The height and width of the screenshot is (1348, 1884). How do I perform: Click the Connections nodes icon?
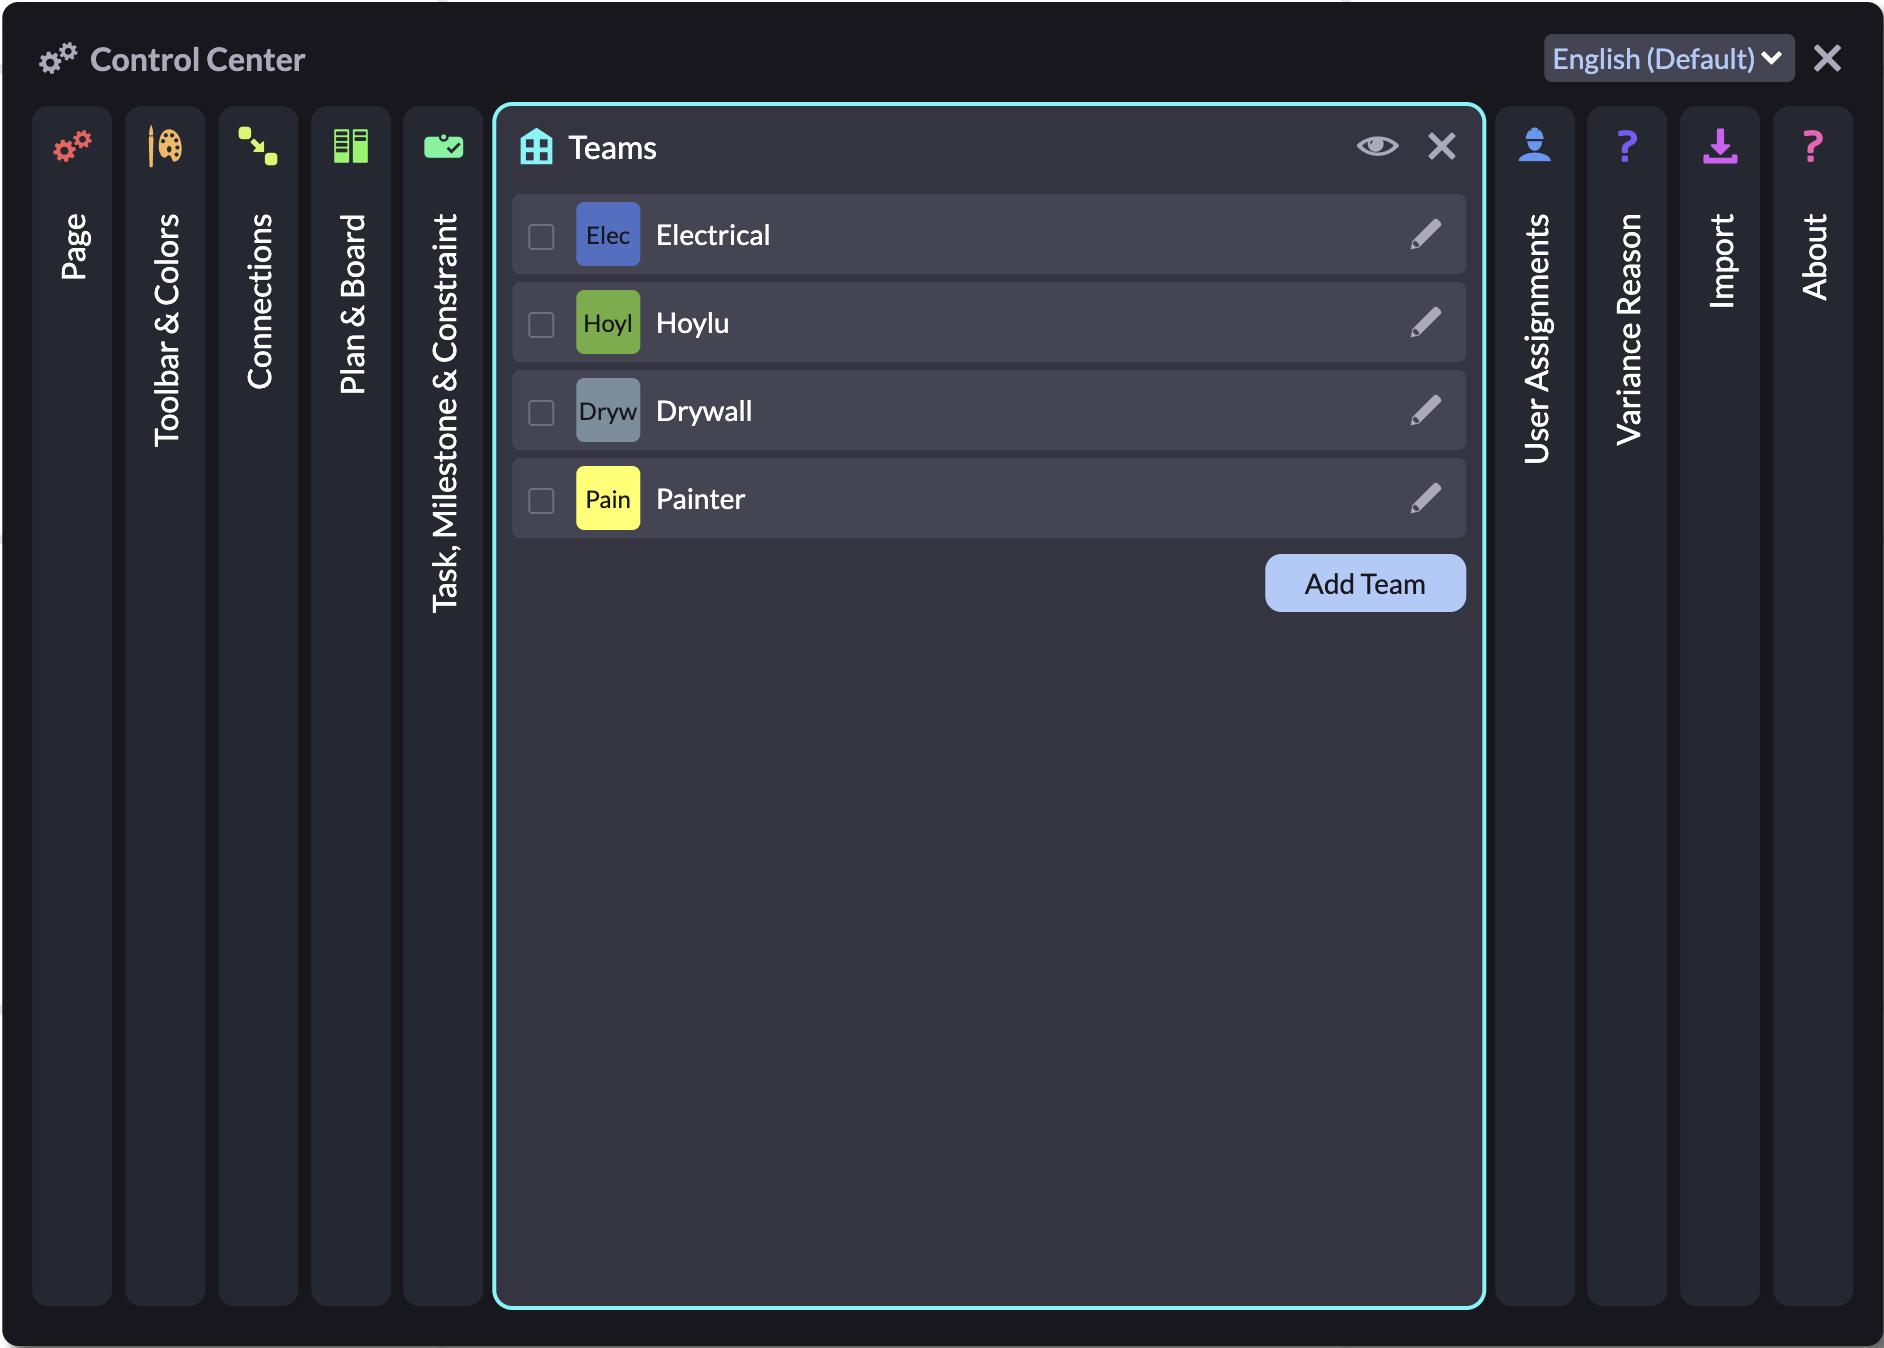[x=258, y=146]
